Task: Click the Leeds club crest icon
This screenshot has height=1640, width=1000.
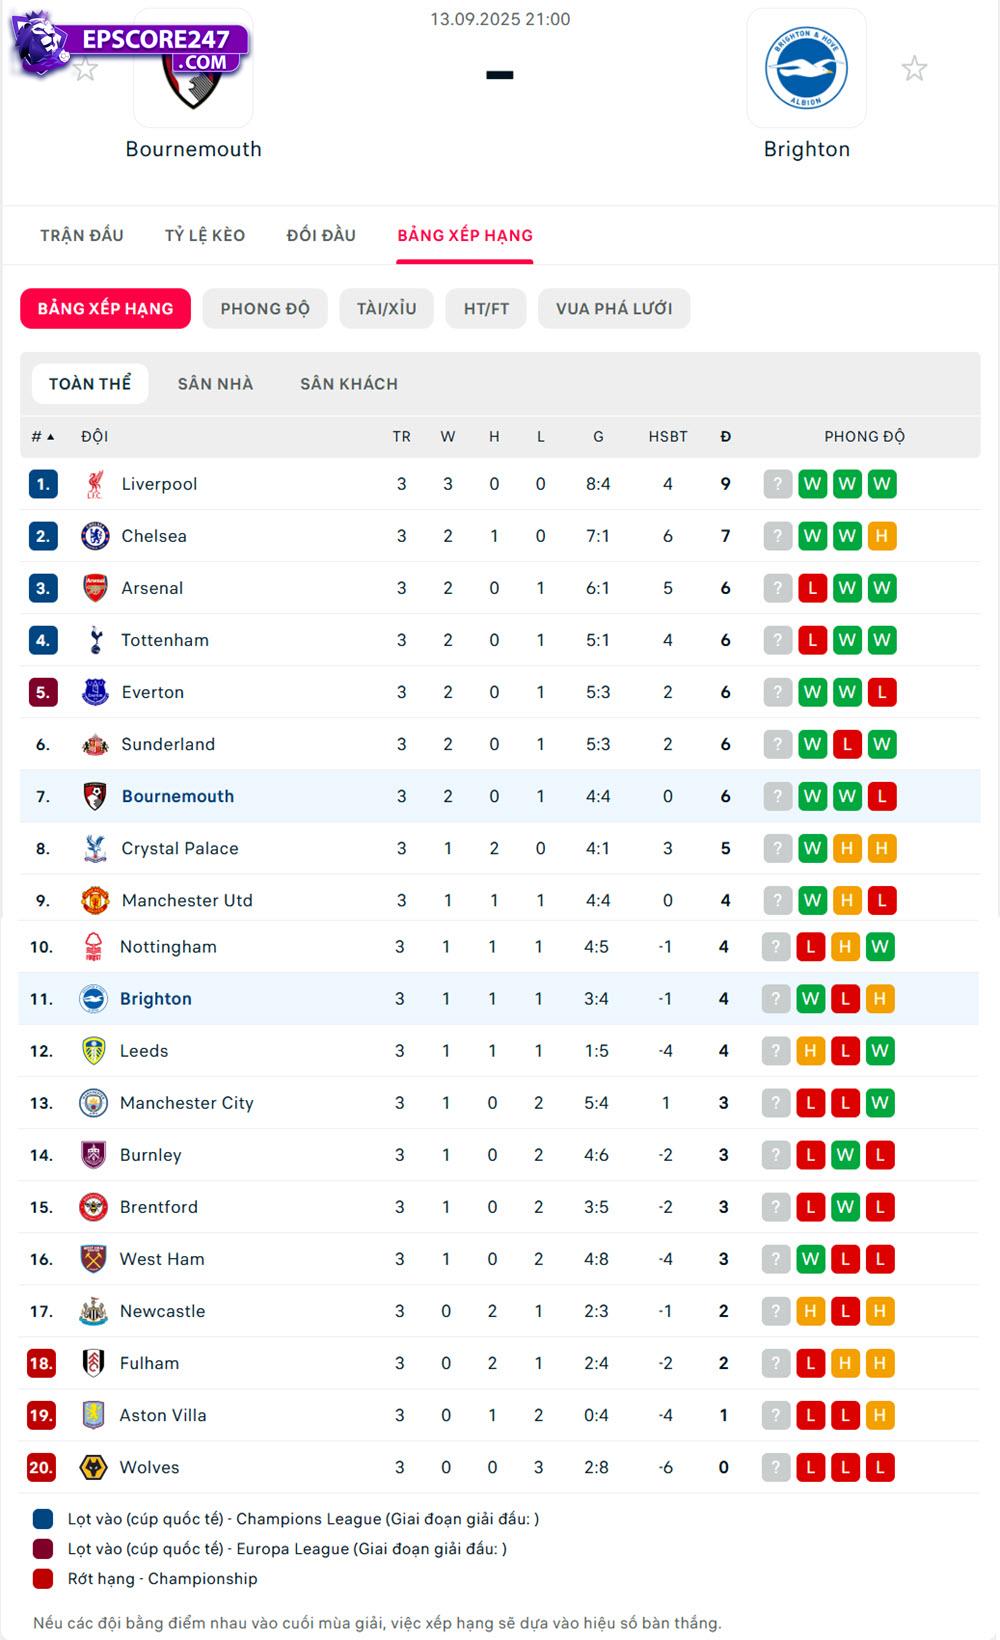Action: pyautogui.click(x=93, y=1051)
